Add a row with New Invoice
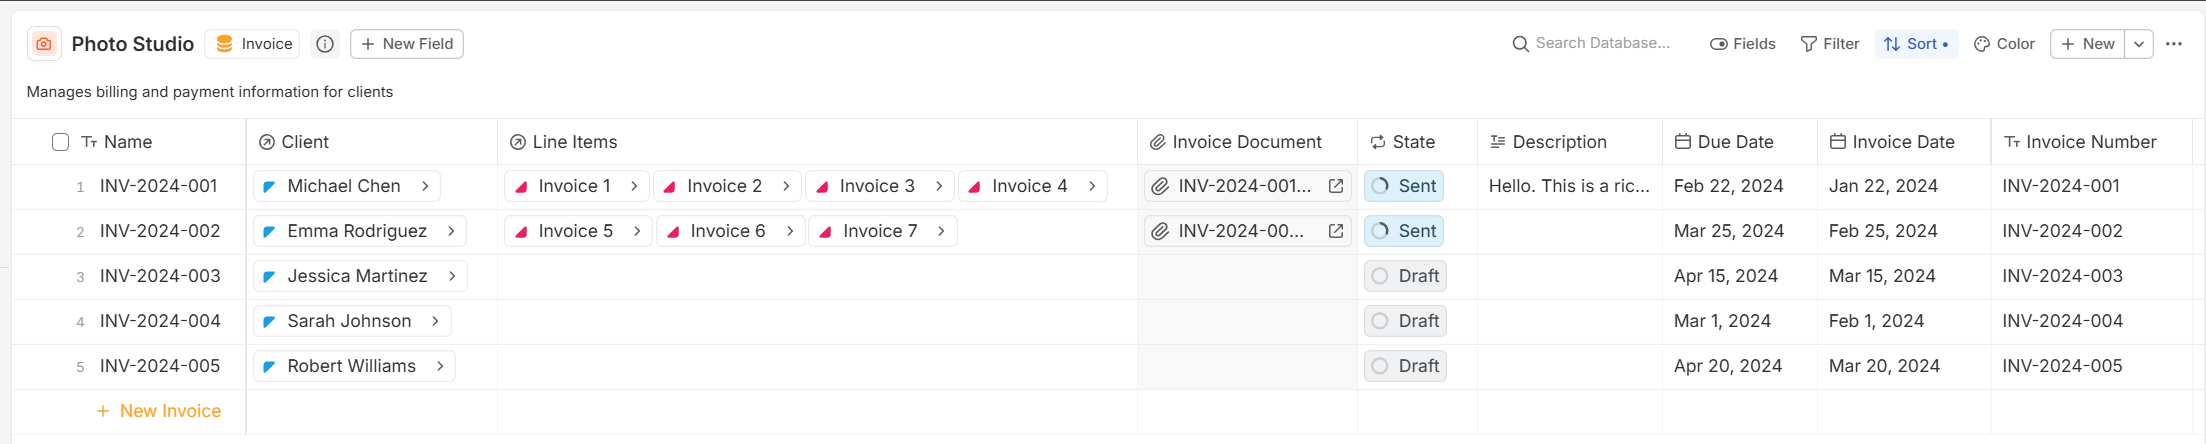The image size is (2206, 444). 159,411
